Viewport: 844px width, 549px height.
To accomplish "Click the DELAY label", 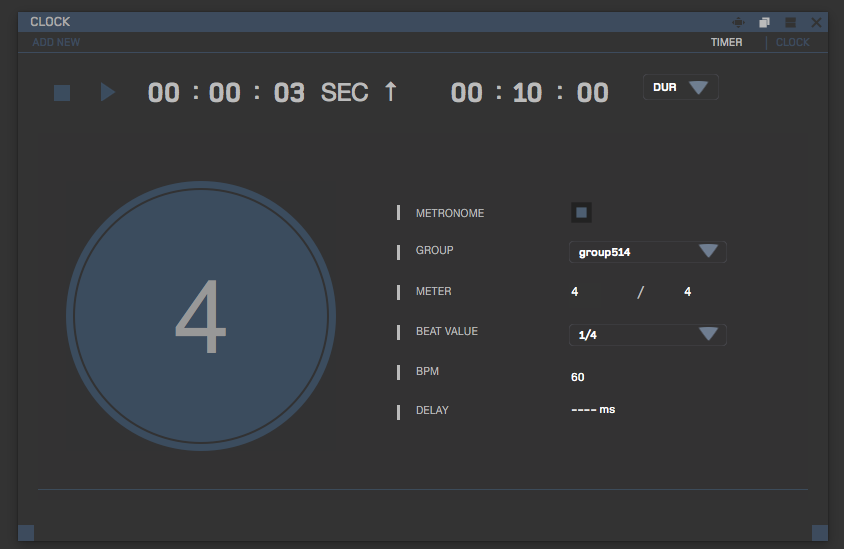I will 432,410.
